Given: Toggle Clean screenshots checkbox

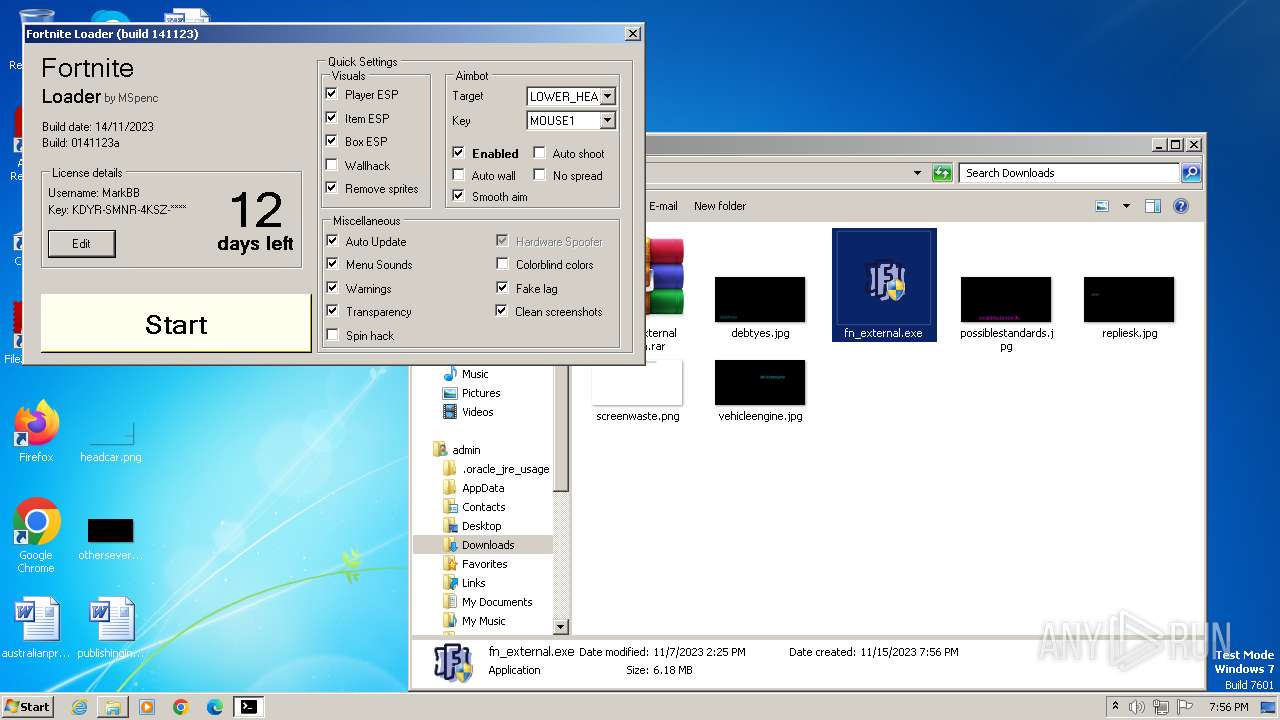Looking at the screenshot, I should (x=502, y=311).
